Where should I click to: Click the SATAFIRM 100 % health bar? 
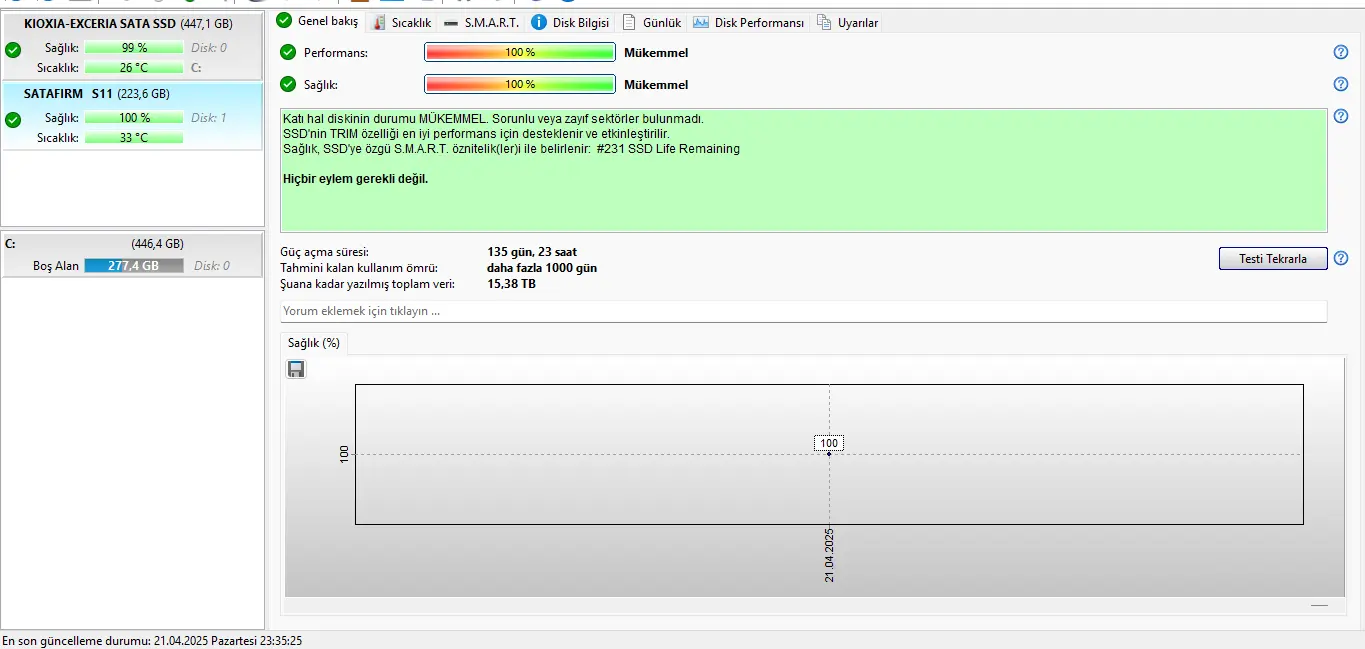[134, 118]
